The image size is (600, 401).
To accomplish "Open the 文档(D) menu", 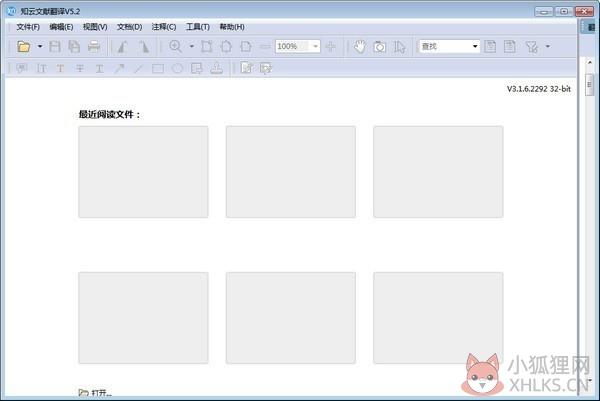I will [129, 27].
